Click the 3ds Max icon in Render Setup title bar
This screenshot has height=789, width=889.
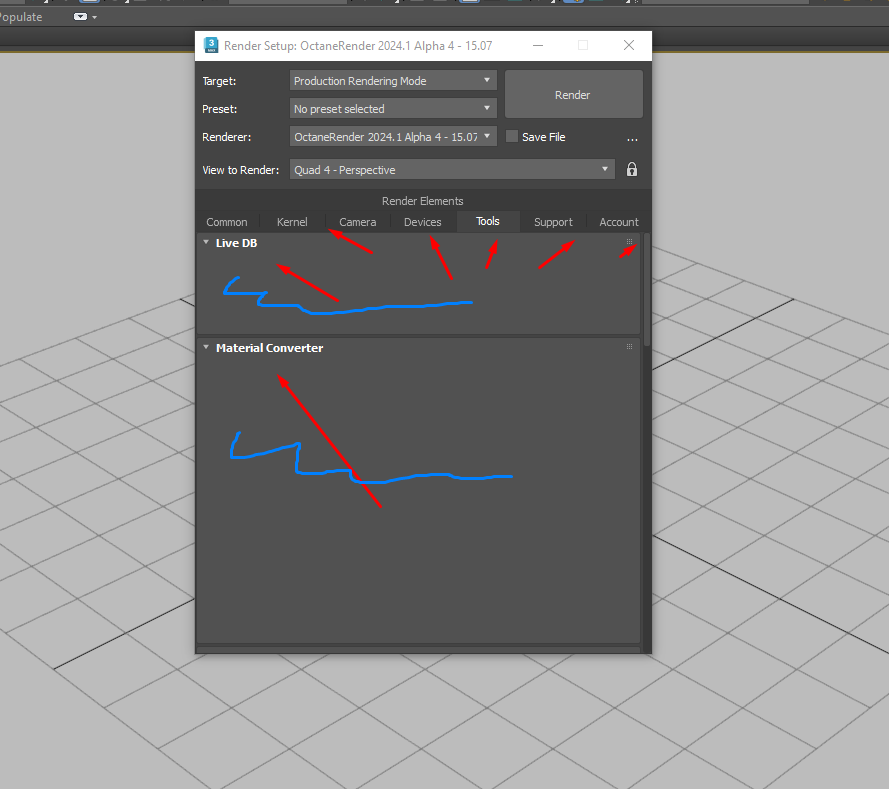[x=211, y=45]
